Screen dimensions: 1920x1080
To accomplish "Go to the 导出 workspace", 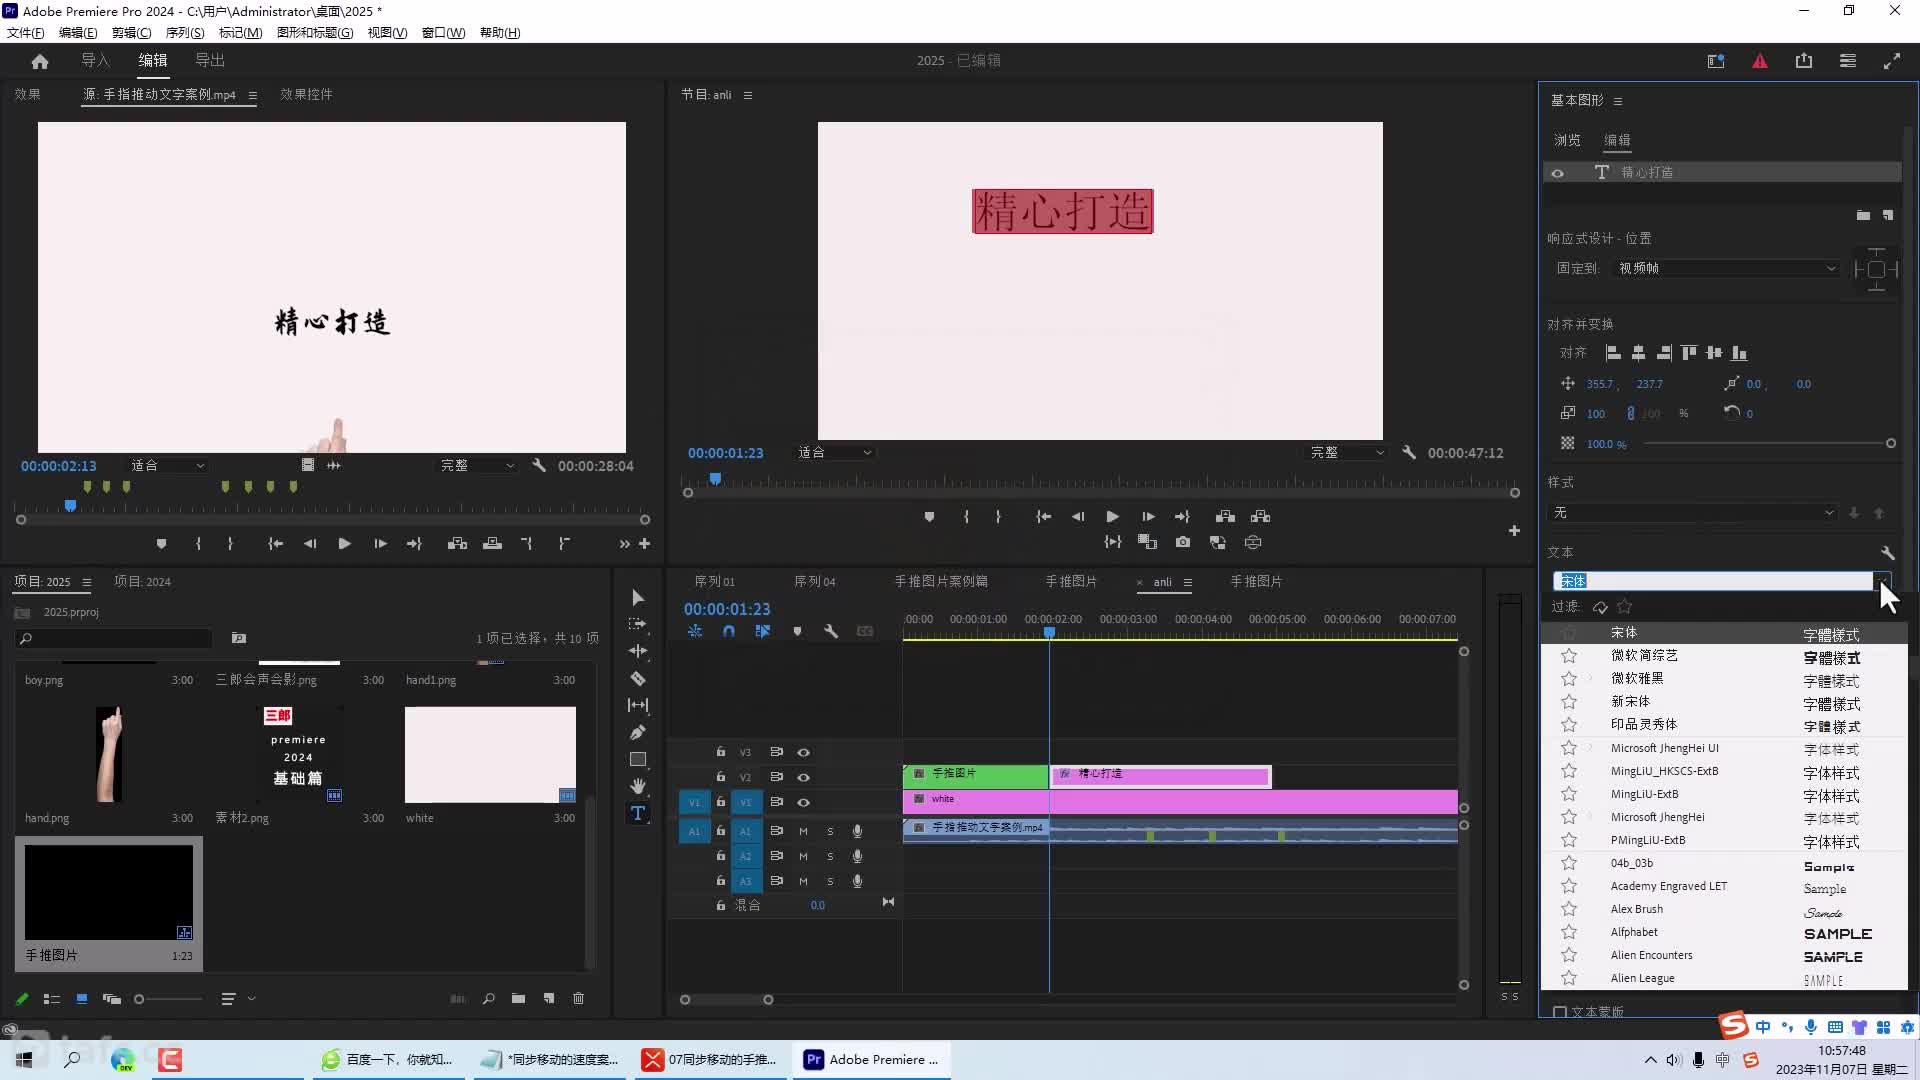I will pyautogui.click(x=210, y=60).
